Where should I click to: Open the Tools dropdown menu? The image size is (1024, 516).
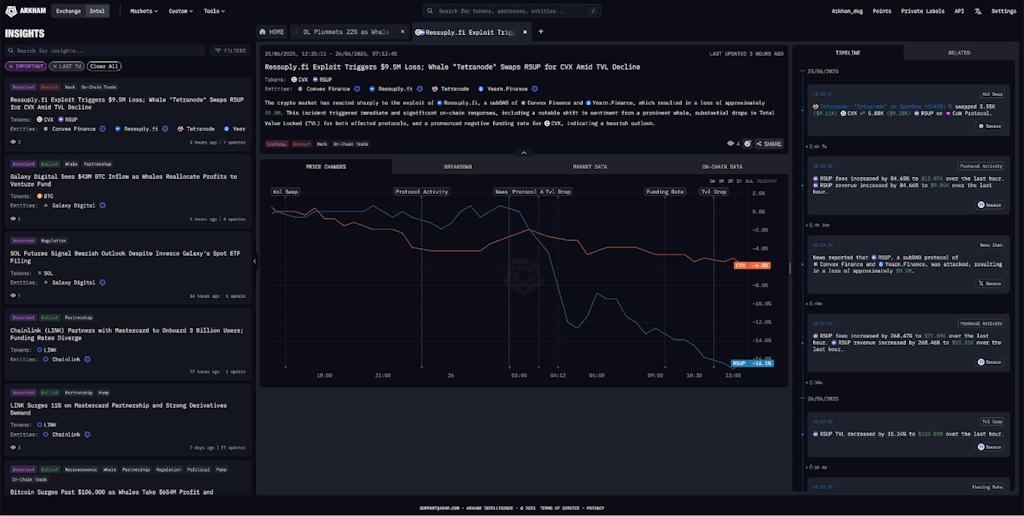pyautogui.click(x=214, y=11)
